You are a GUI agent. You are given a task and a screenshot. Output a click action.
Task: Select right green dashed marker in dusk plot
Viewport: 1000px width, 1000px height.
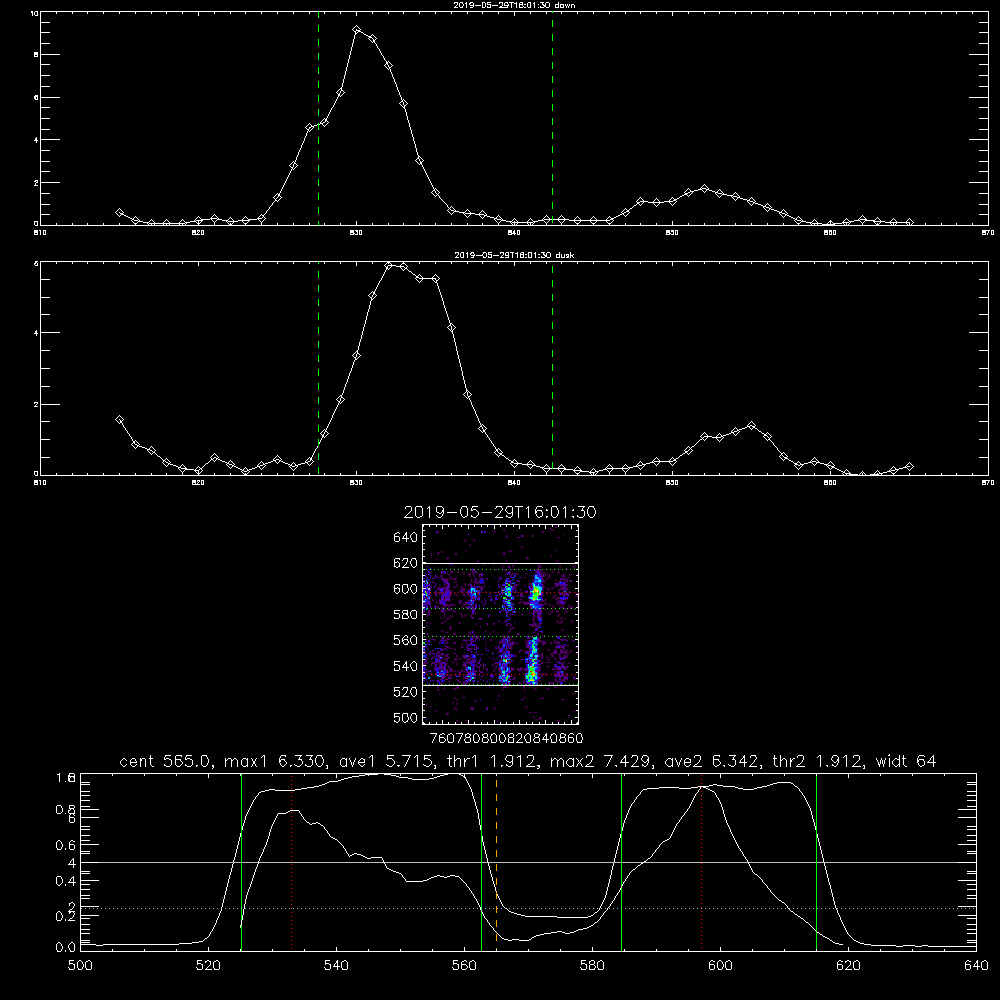tap(552, 369)
